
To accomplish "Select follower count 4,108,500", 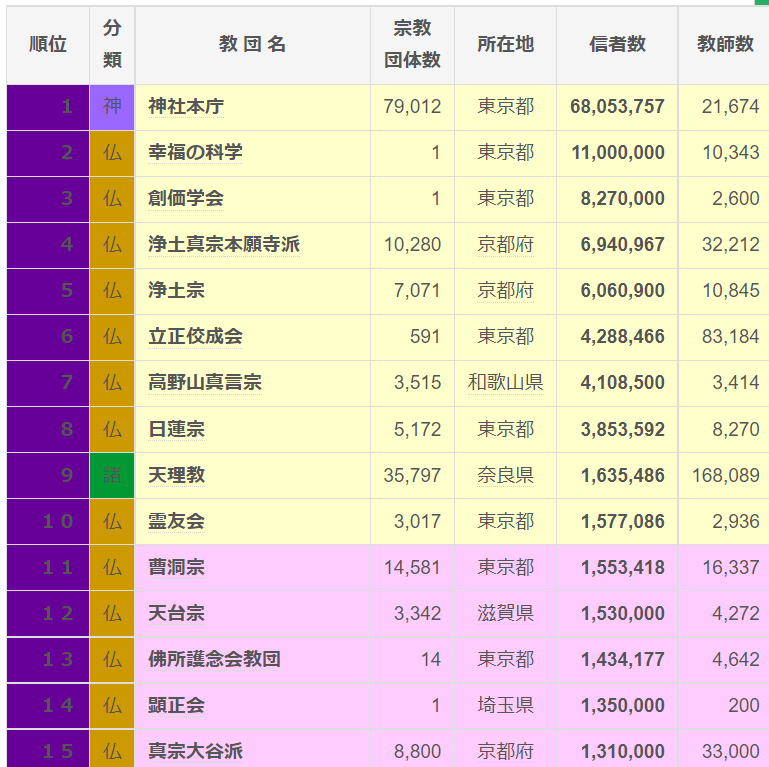I will point(623,383).
